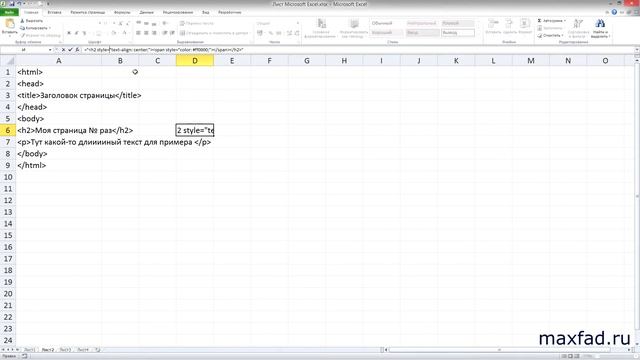The image size is (640, 360).
Task: Click the top vertical align icon
Action: (x=139, y=23)
